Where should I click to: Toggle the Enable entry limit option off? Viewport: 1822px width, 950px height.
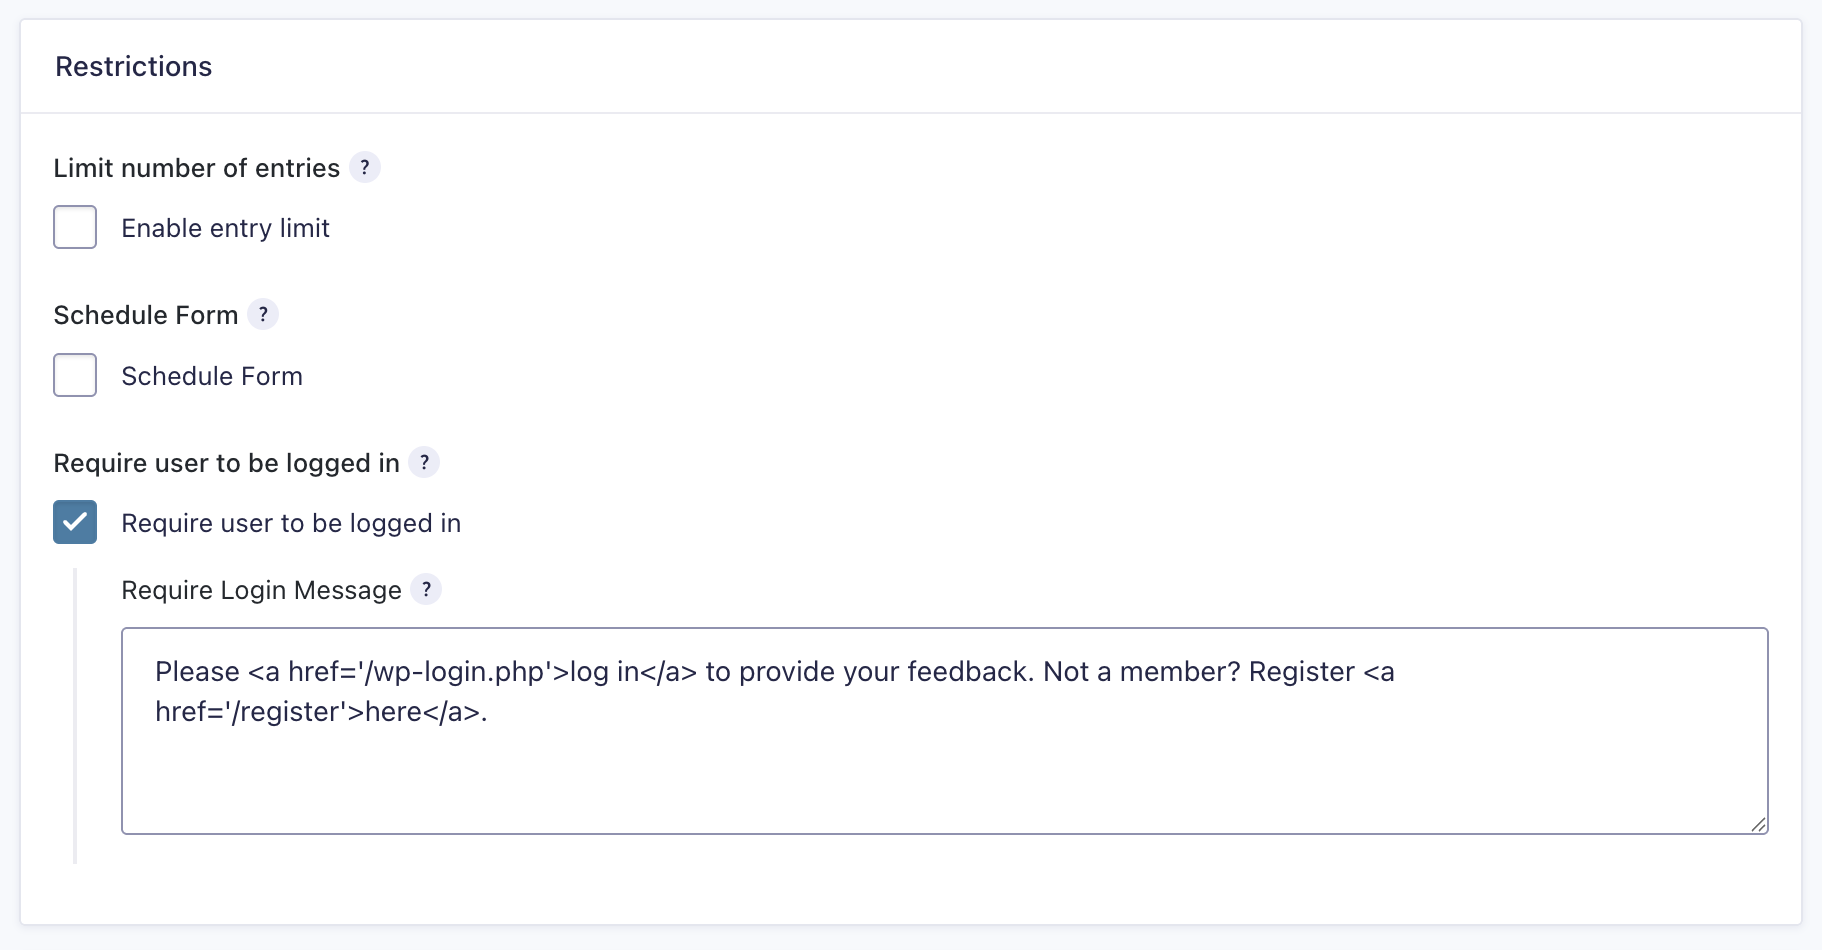pyautogui.click(x=75, y=227)
